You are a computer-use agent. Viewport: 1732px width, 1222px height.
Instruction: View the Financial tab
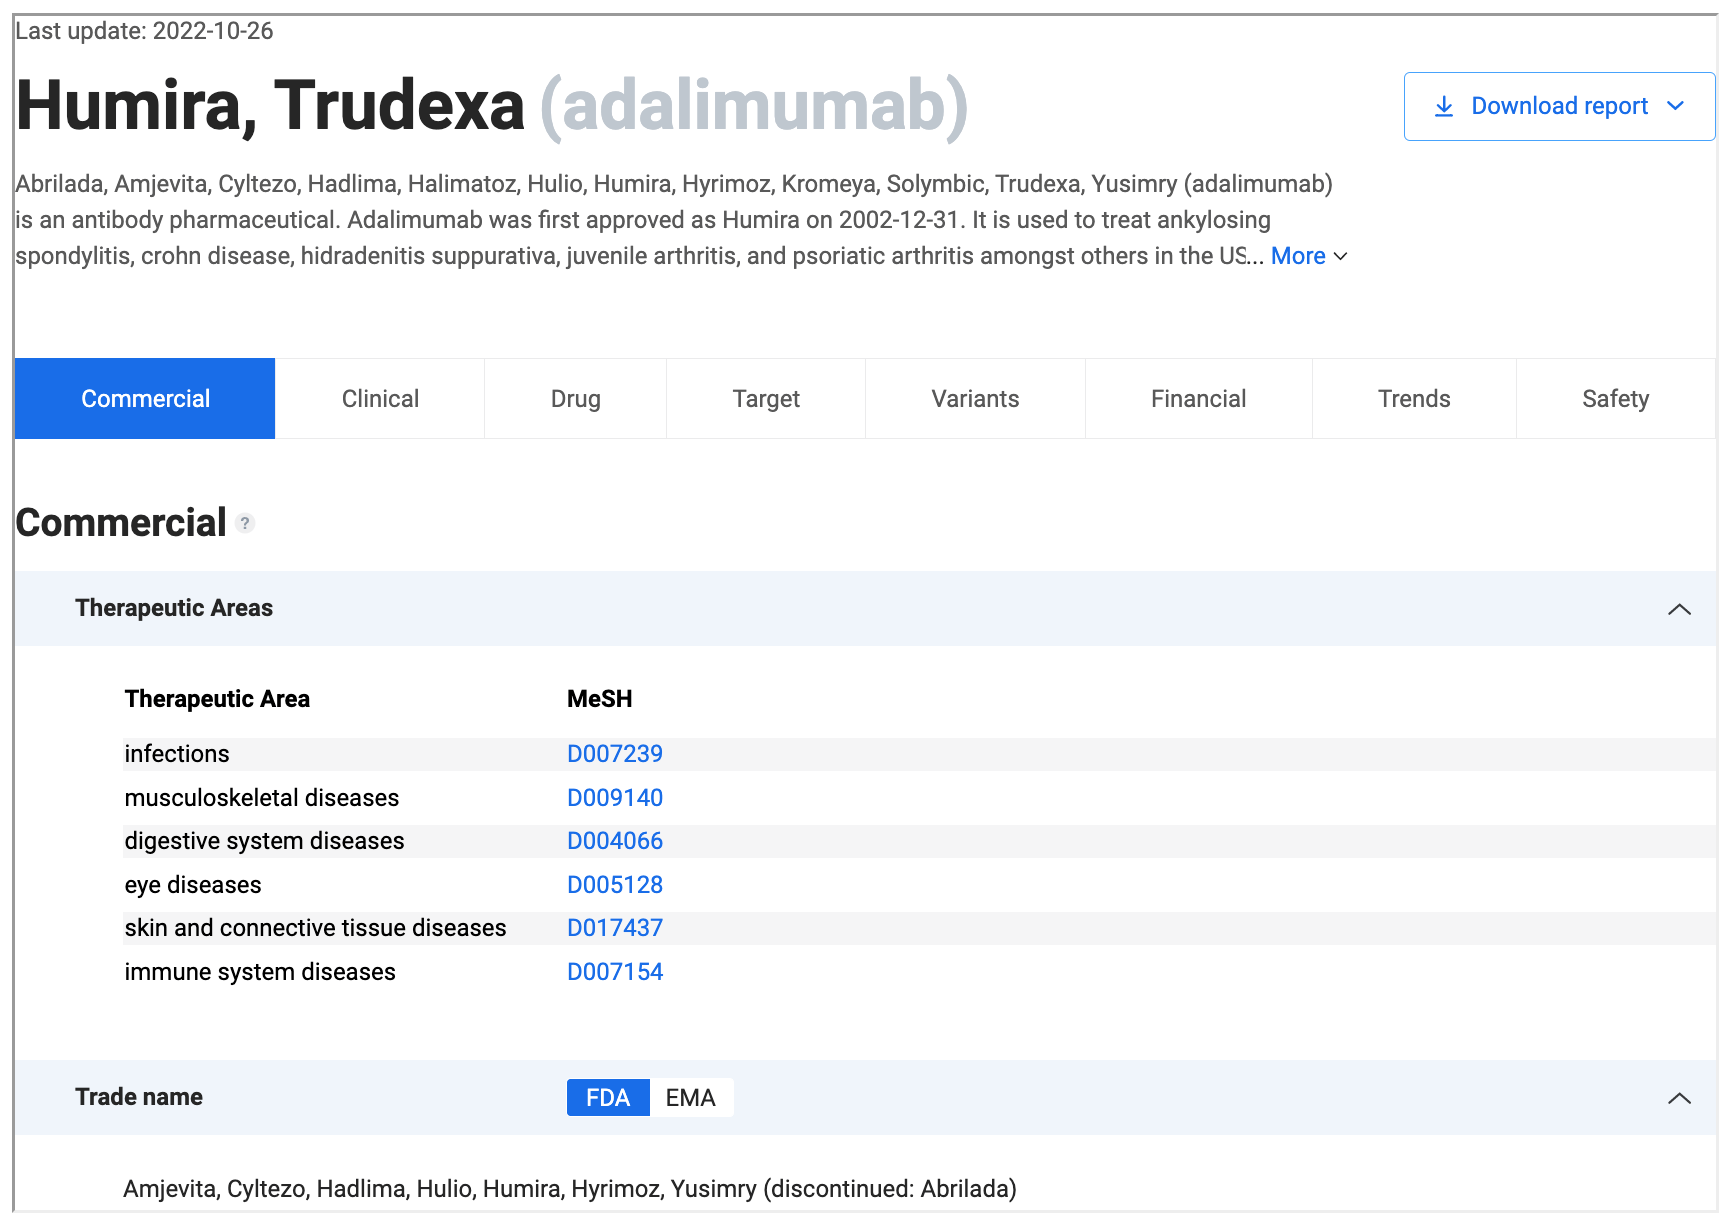pyautogui.click(x=1198, y=399)
